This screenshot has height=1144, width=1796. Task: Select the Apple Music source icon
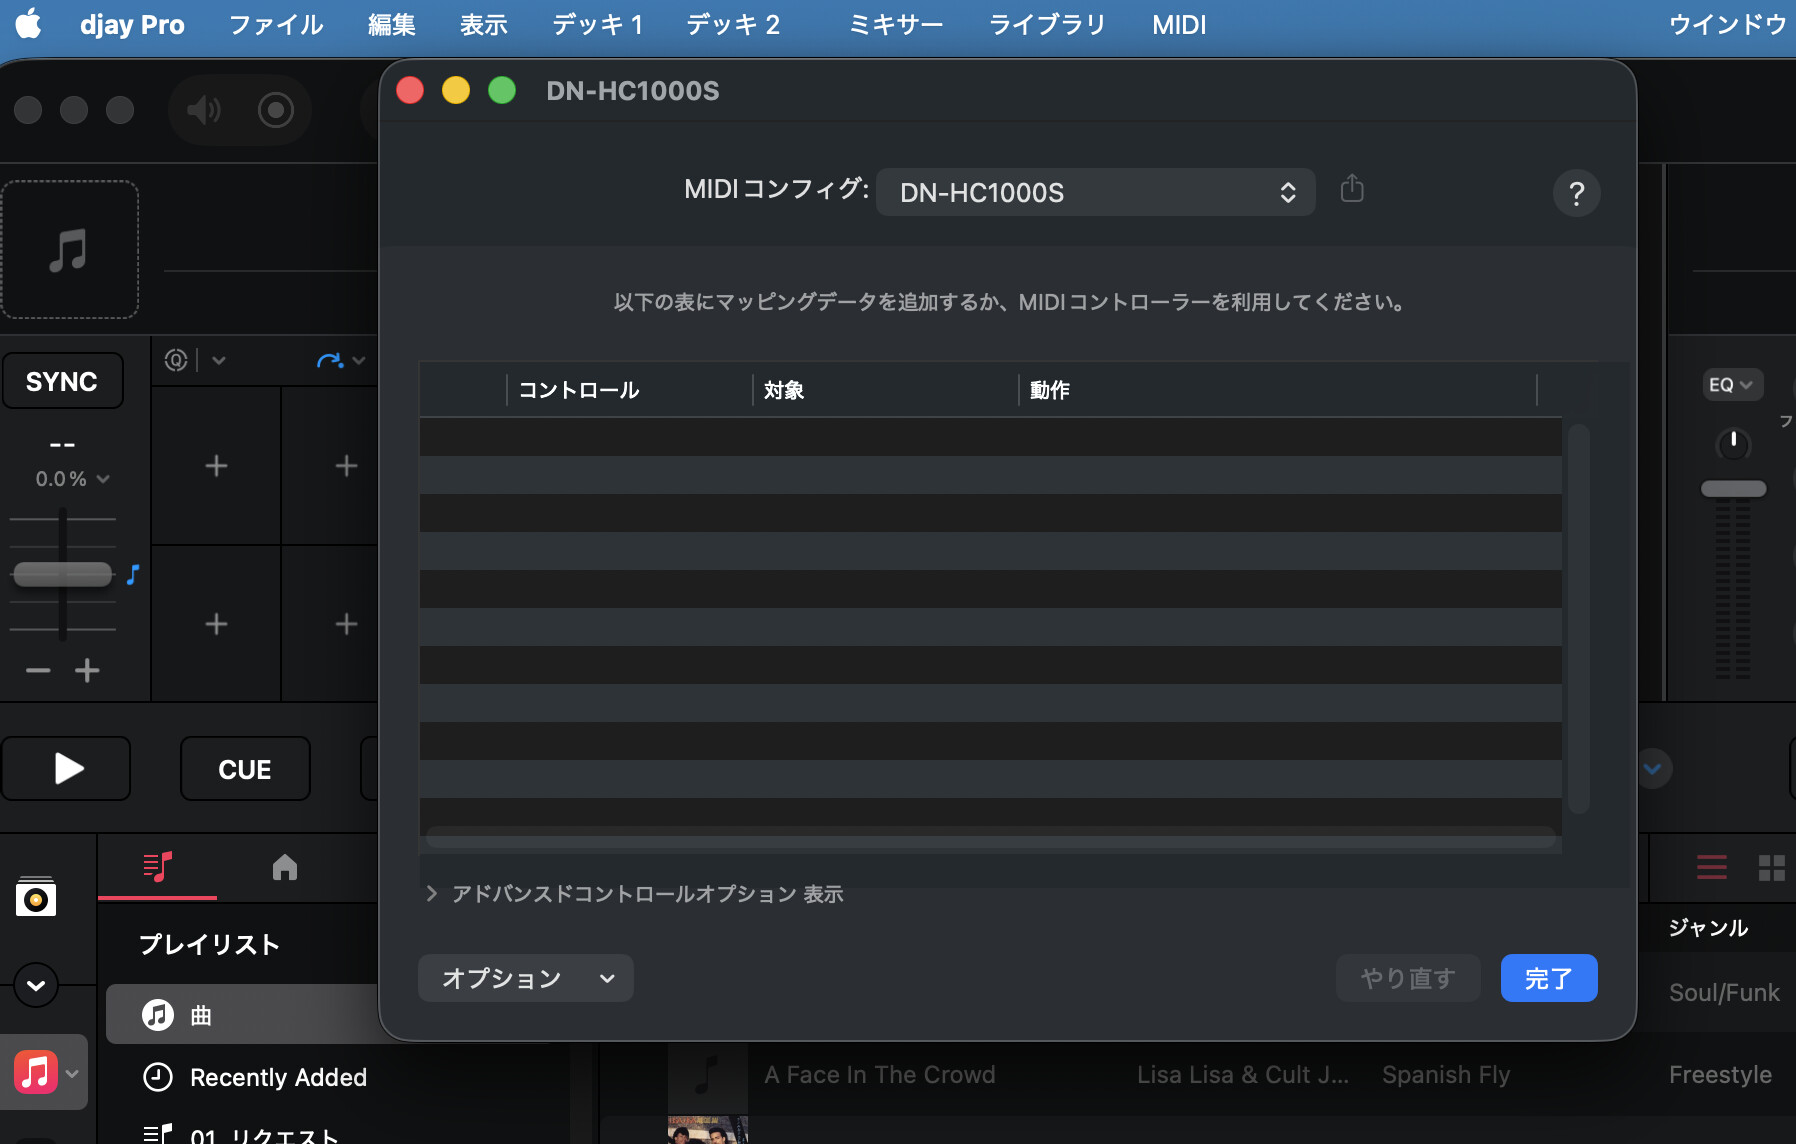coord(36,1073)
